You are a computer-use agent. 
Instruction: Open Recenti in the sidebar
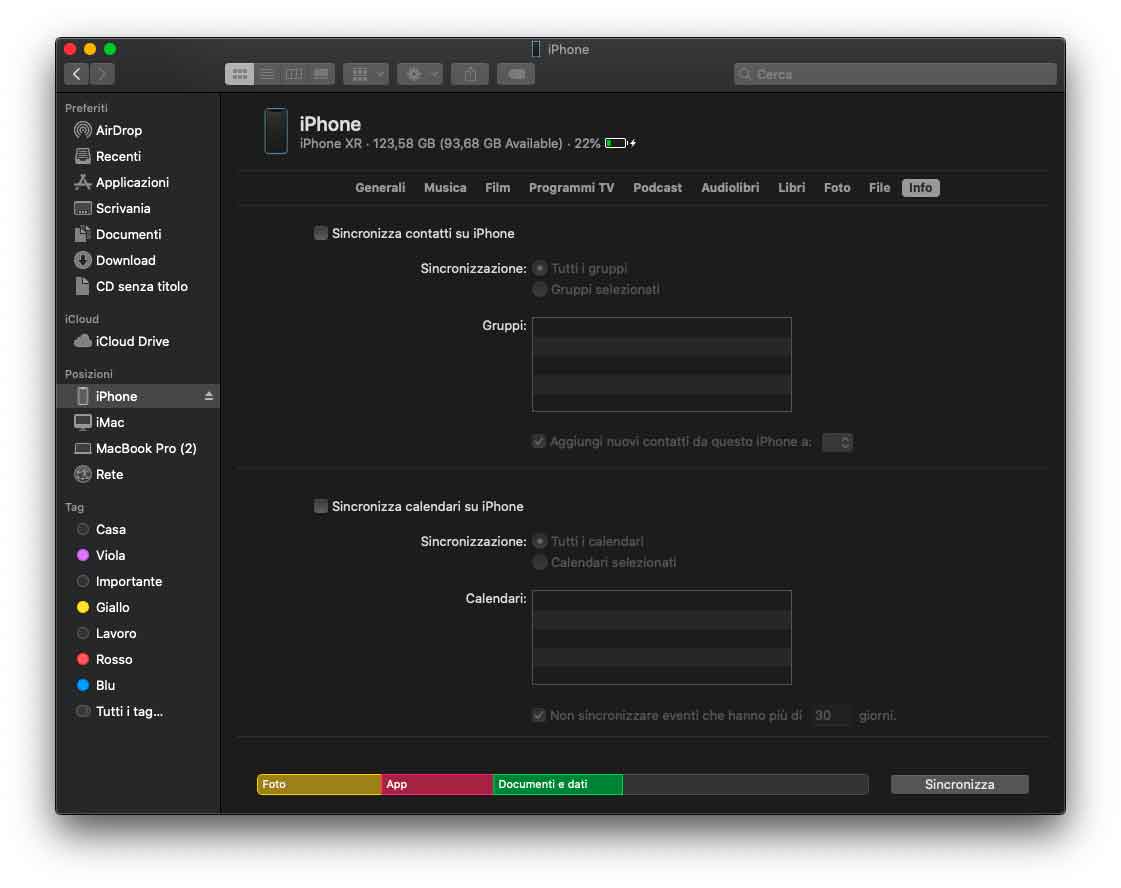click(x=137, y=156)
